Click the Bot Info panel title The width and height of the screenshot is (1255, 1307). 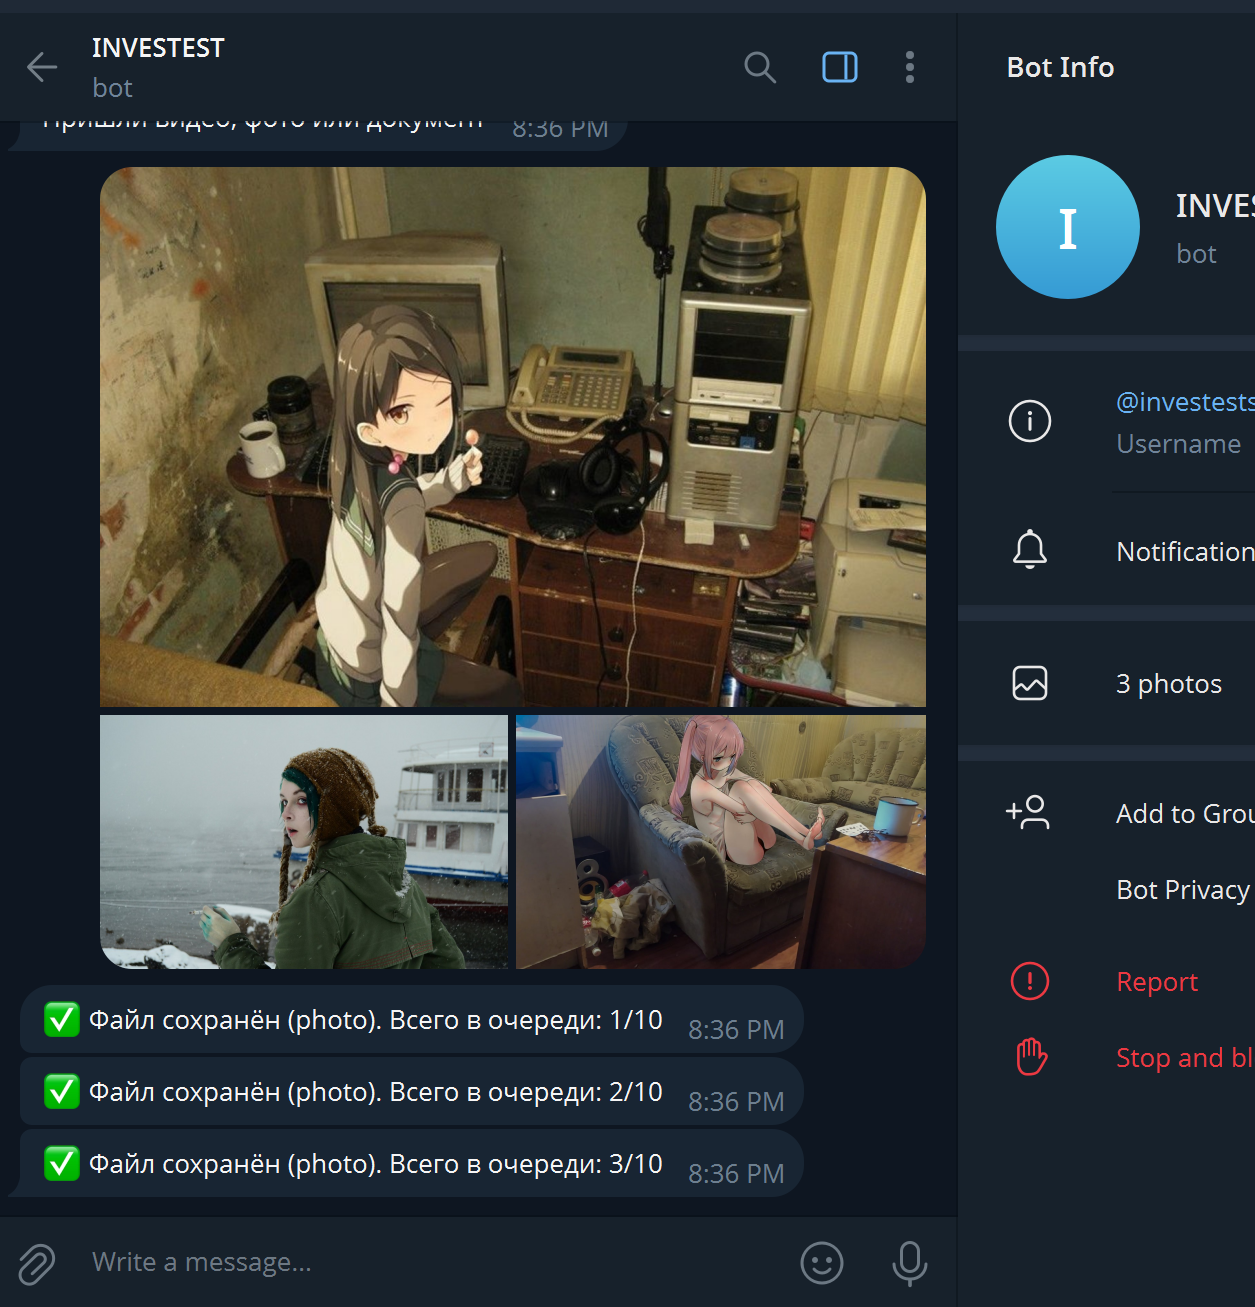(1060, 67)
